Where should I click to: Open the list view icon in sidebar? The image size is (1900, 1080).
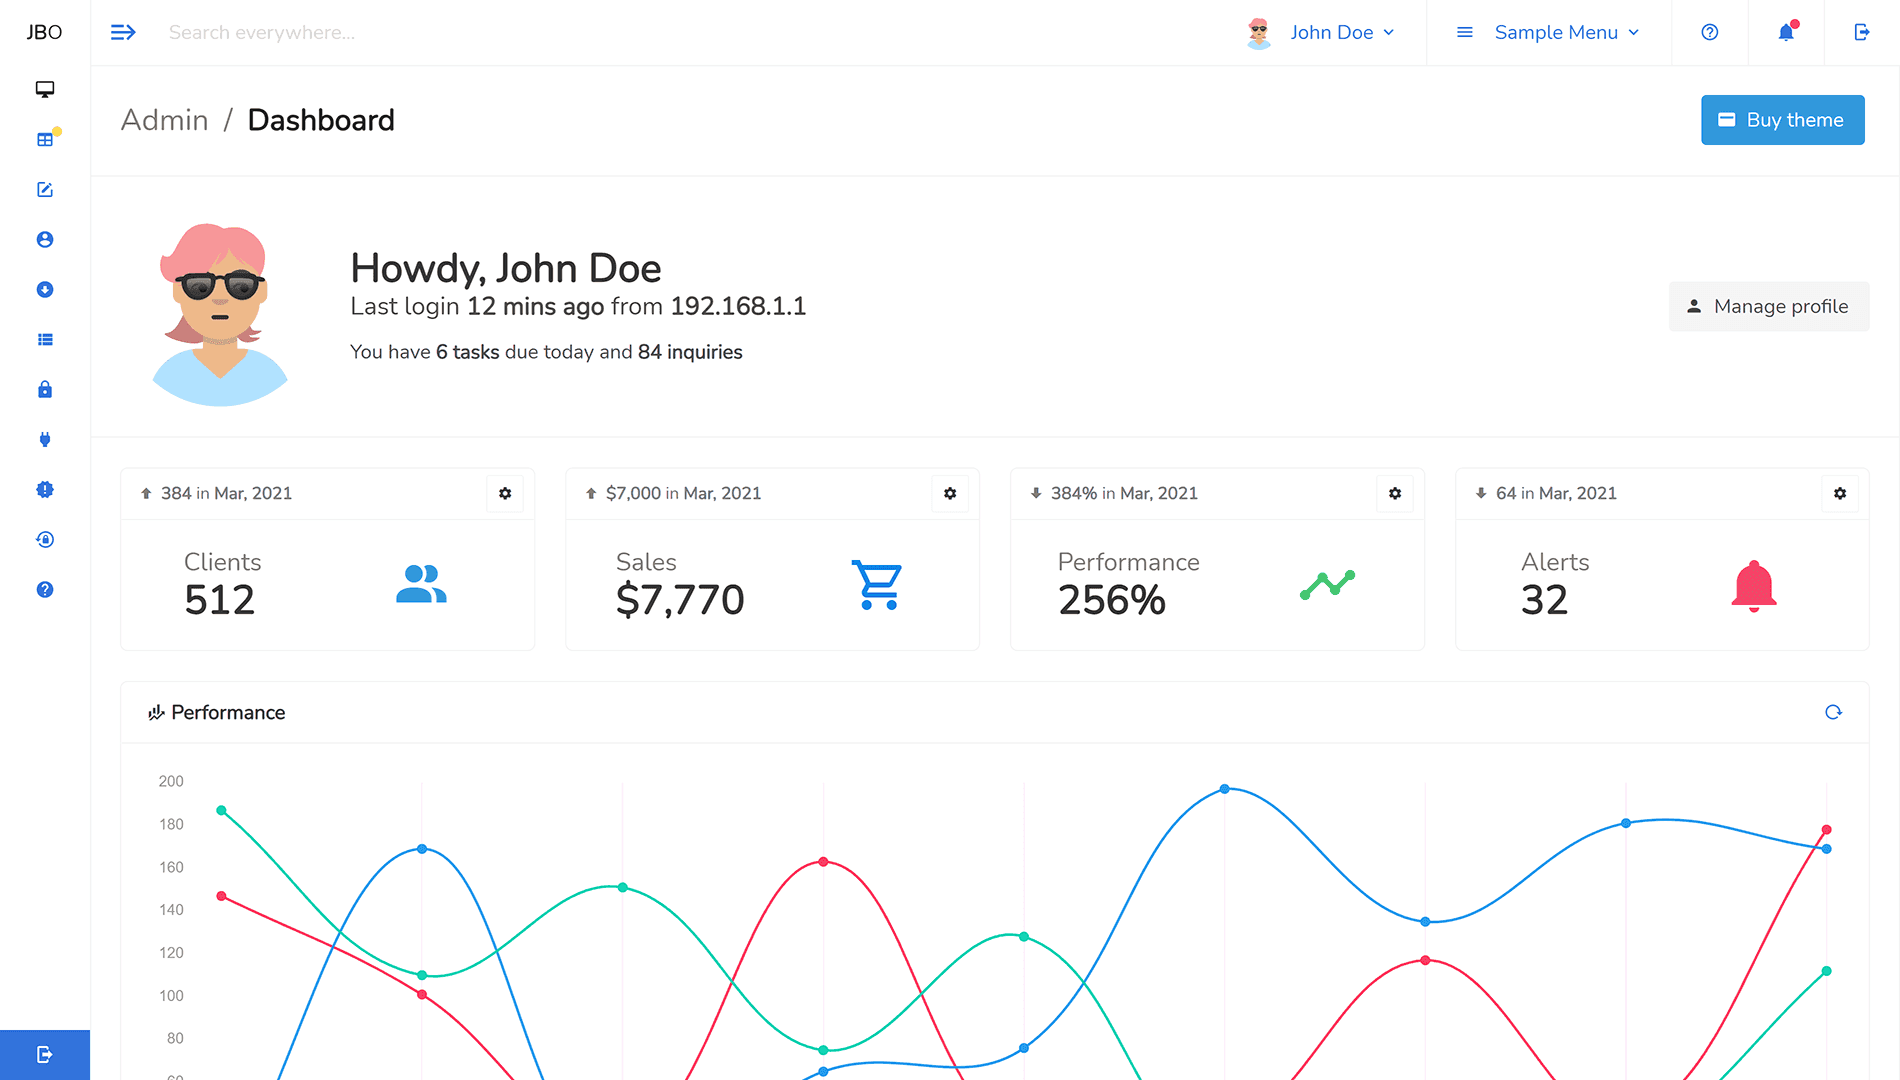tap(45, 339)
